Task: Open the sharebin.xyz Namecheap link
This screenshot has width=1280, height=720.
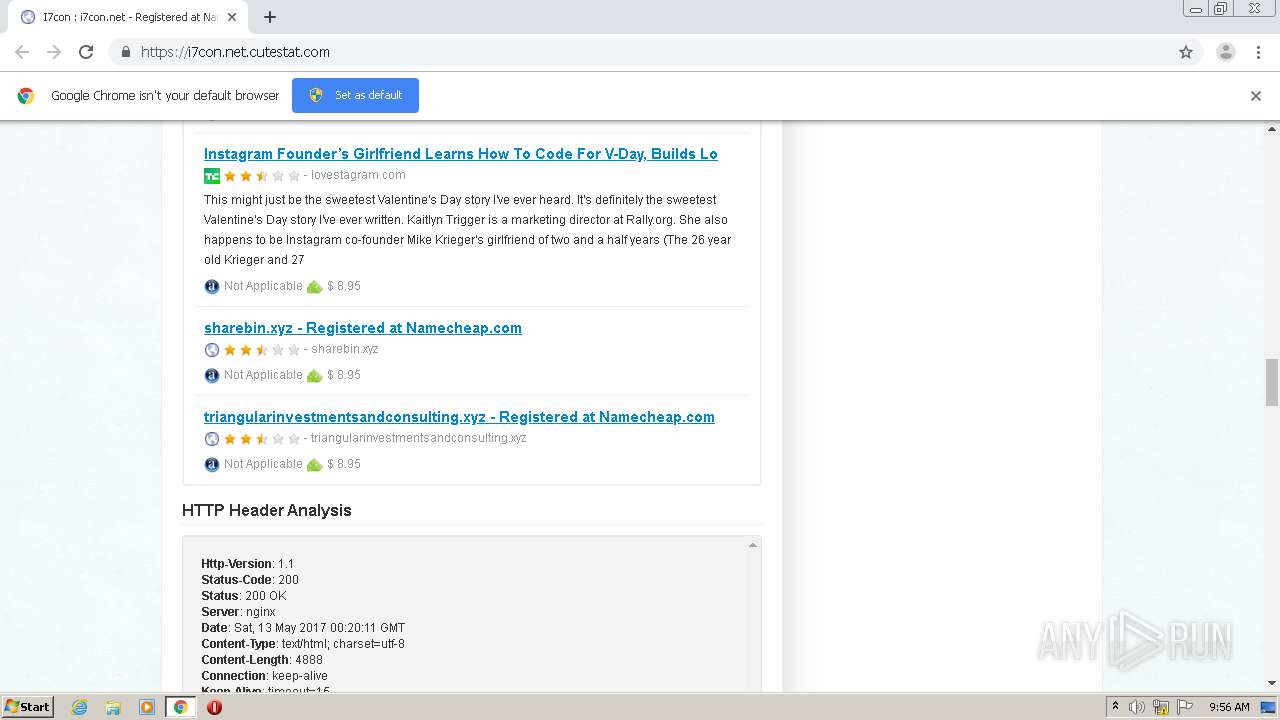Action: [x=363, y=328]
